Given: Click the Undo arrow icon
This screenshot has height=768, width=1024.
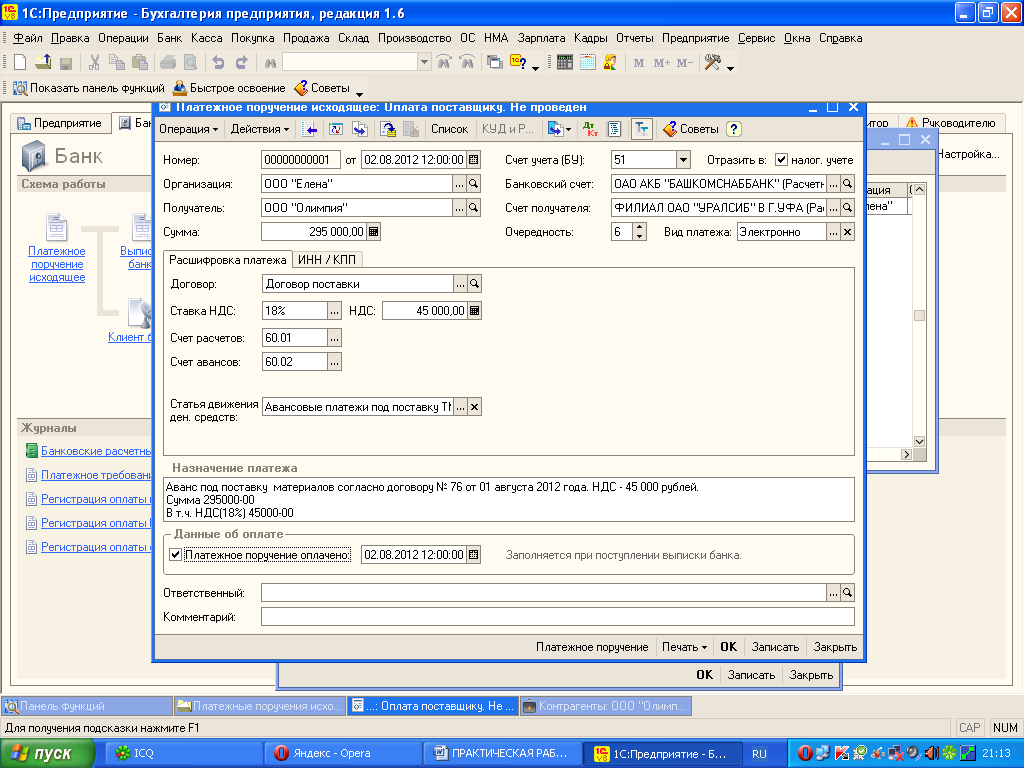Looking at the screenshot, I should point(218,63).
